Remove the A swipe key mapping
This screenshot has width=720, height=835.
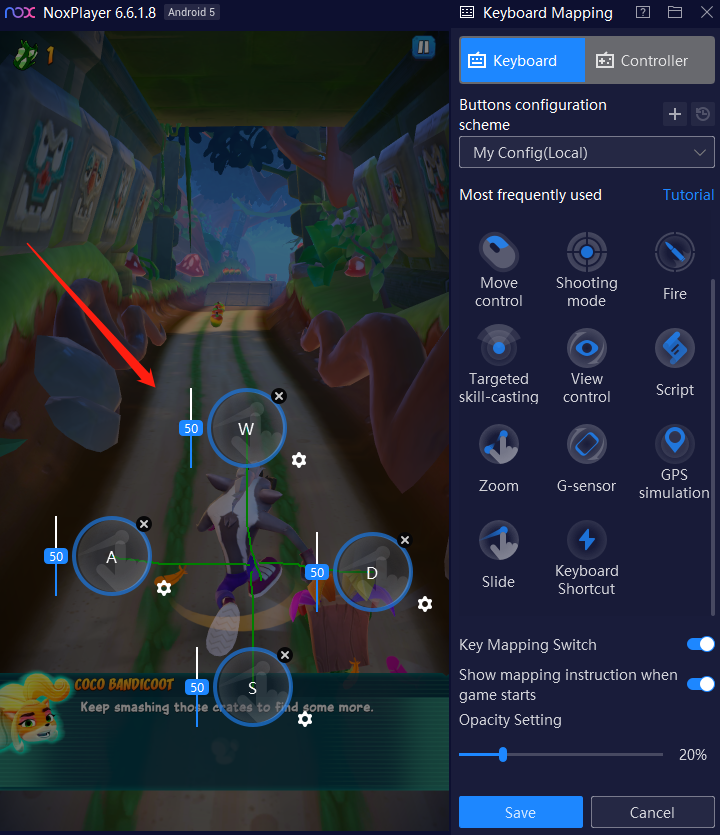(x=144, y=524)
